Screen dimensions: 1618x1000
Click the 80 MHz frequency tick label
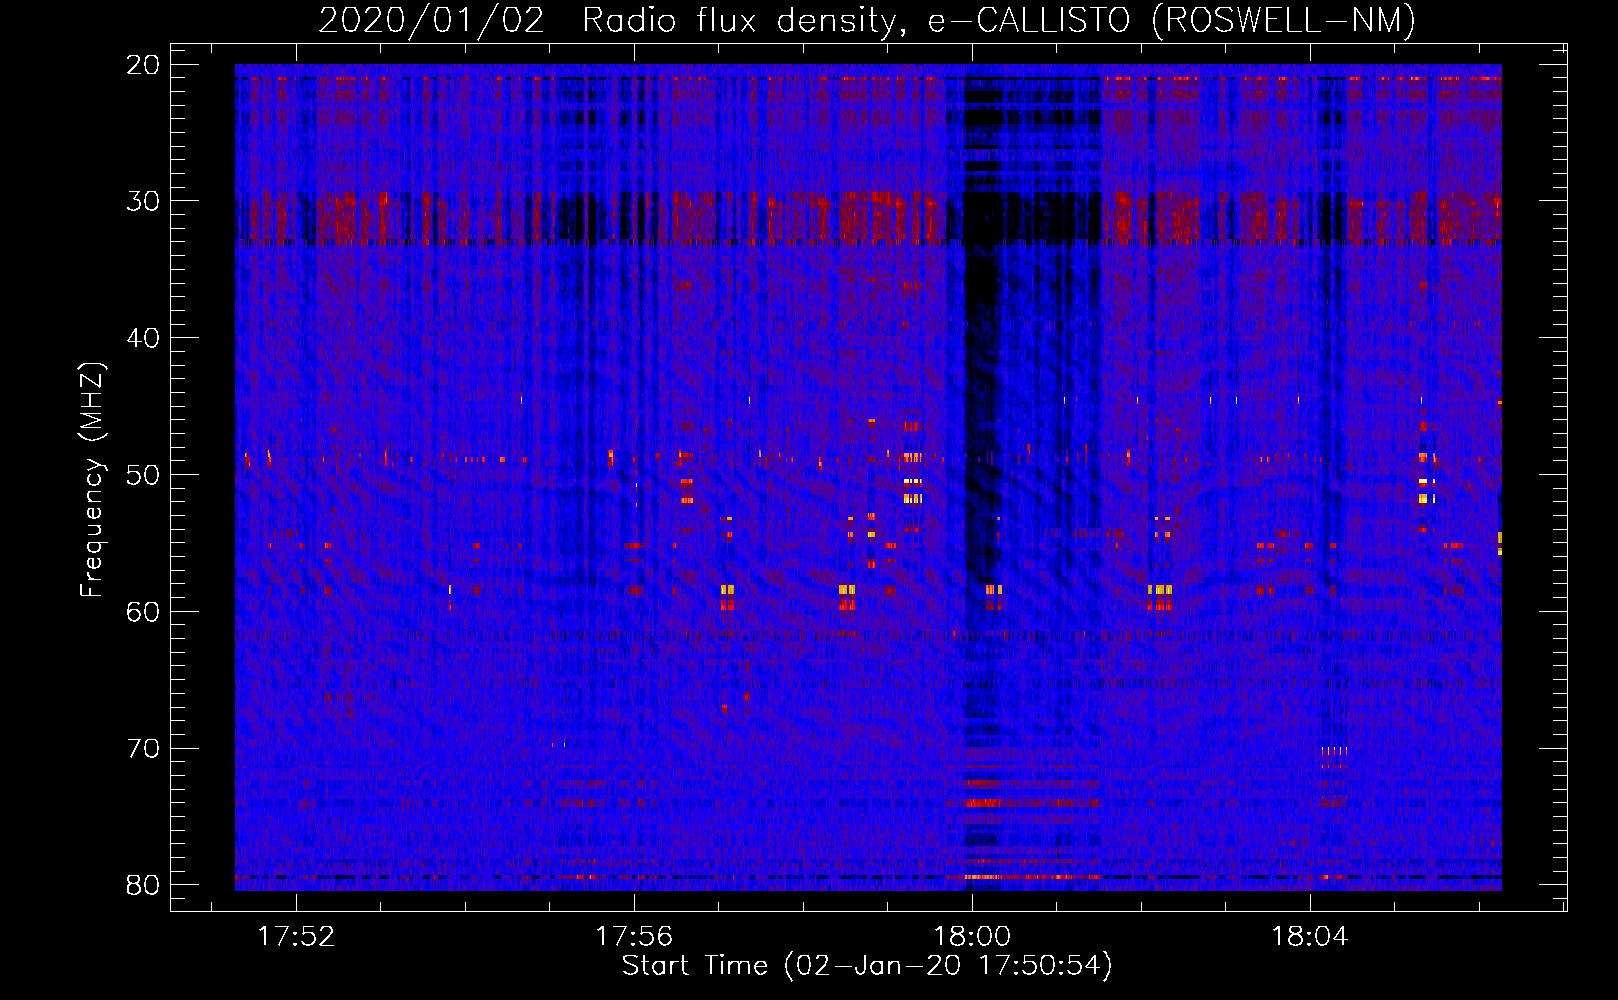(x=144, y=885)
